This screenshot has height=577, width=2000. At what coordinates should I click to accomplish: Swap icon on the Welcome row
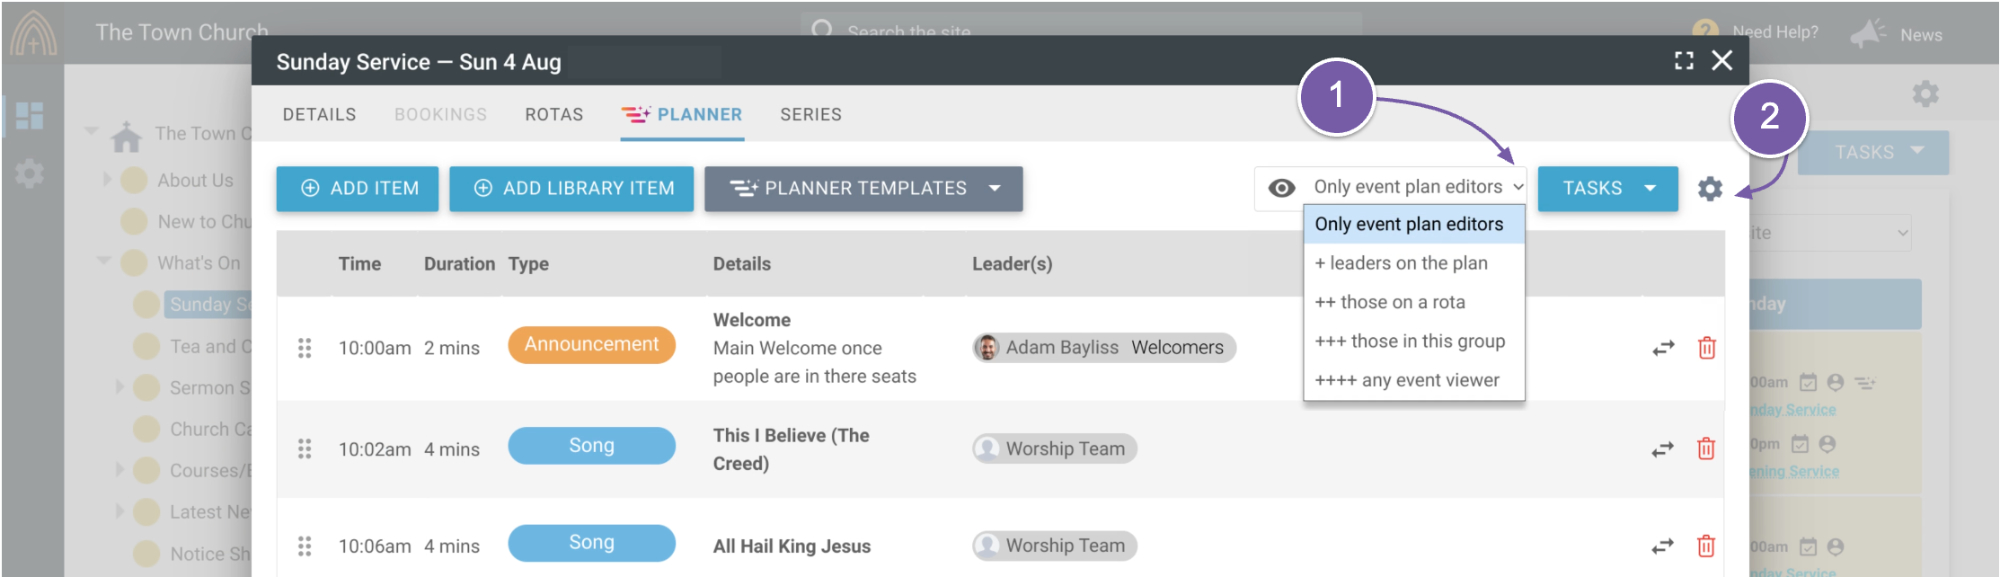point(1663,348)
